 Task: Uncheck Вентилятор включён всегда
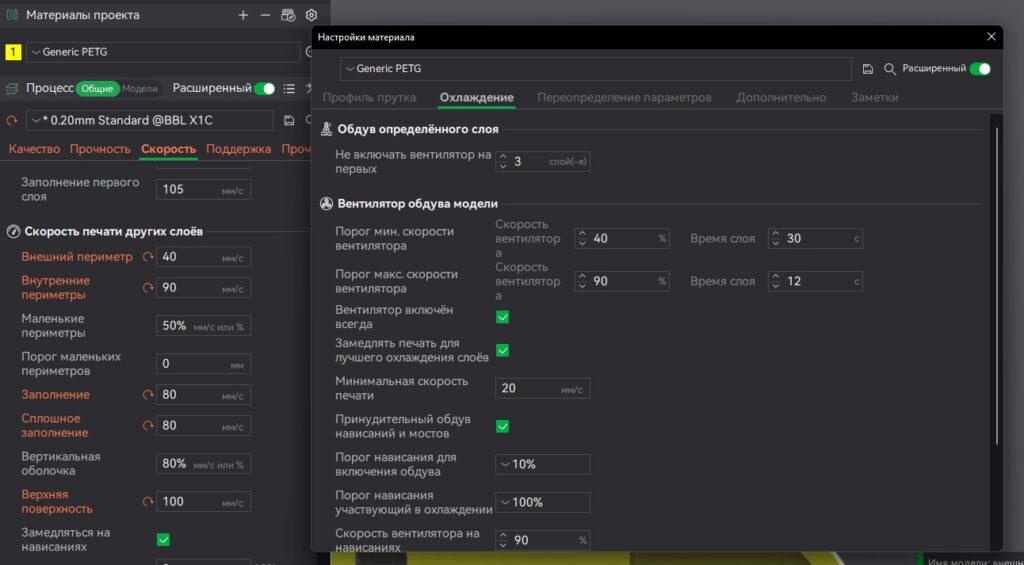coord(502,317)
